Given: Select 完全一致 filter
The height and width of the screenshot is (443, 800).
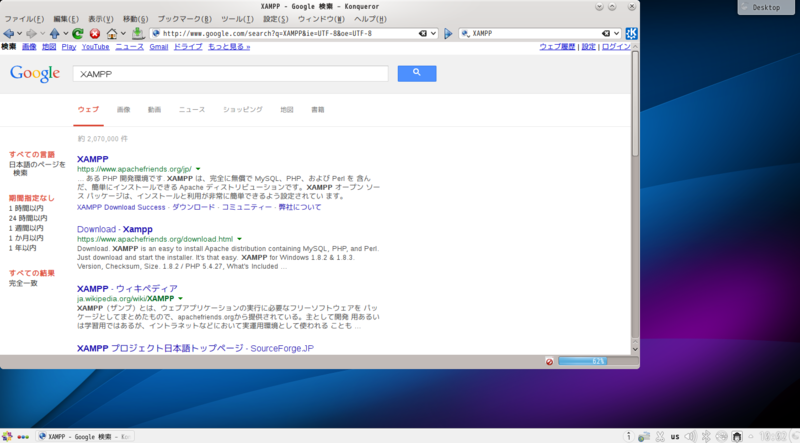Looking at the screenshot, I should [23, 283].
